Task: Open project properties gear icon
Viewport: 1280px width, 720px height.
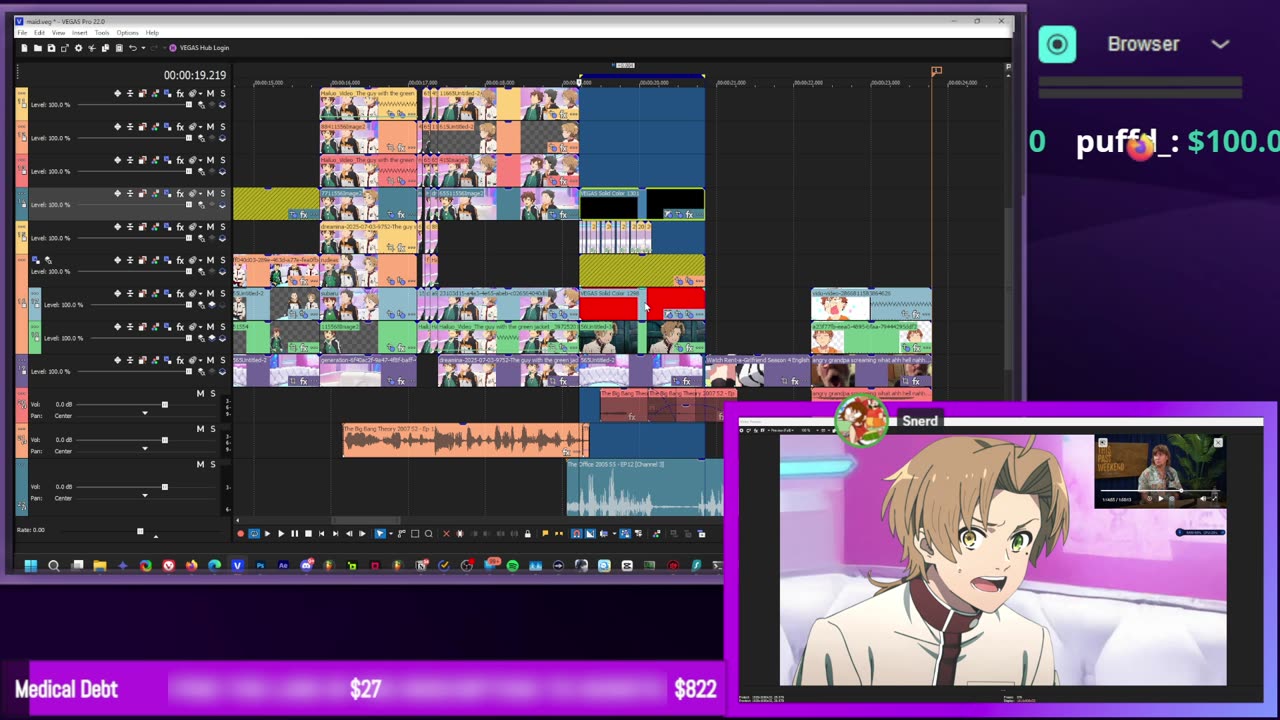Action: tap(78, 48)
